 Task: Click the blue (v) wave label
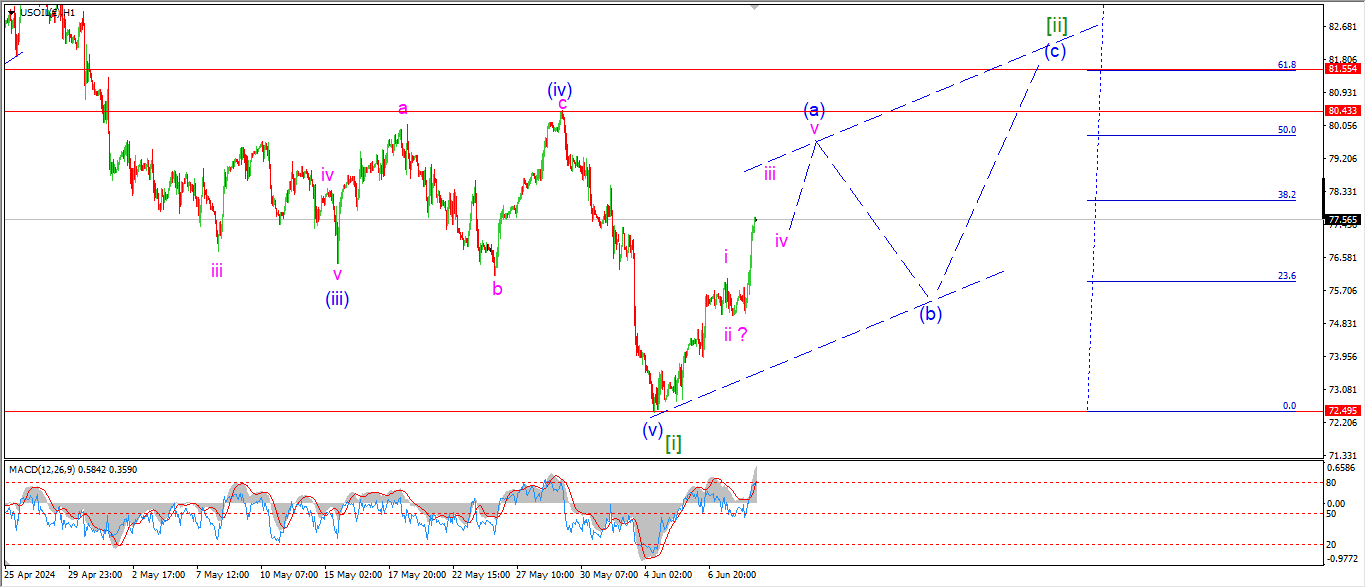pos(652,430)
